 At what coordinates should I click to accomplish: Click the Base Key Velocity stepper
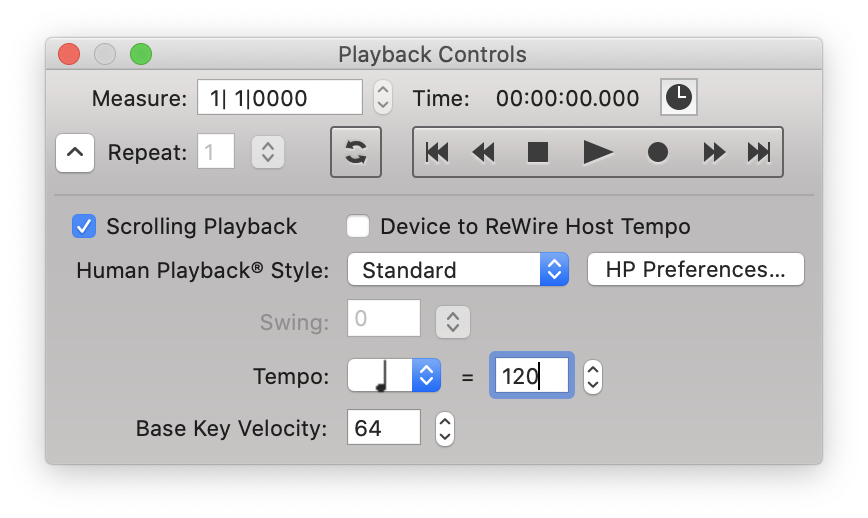pos(445,428)
